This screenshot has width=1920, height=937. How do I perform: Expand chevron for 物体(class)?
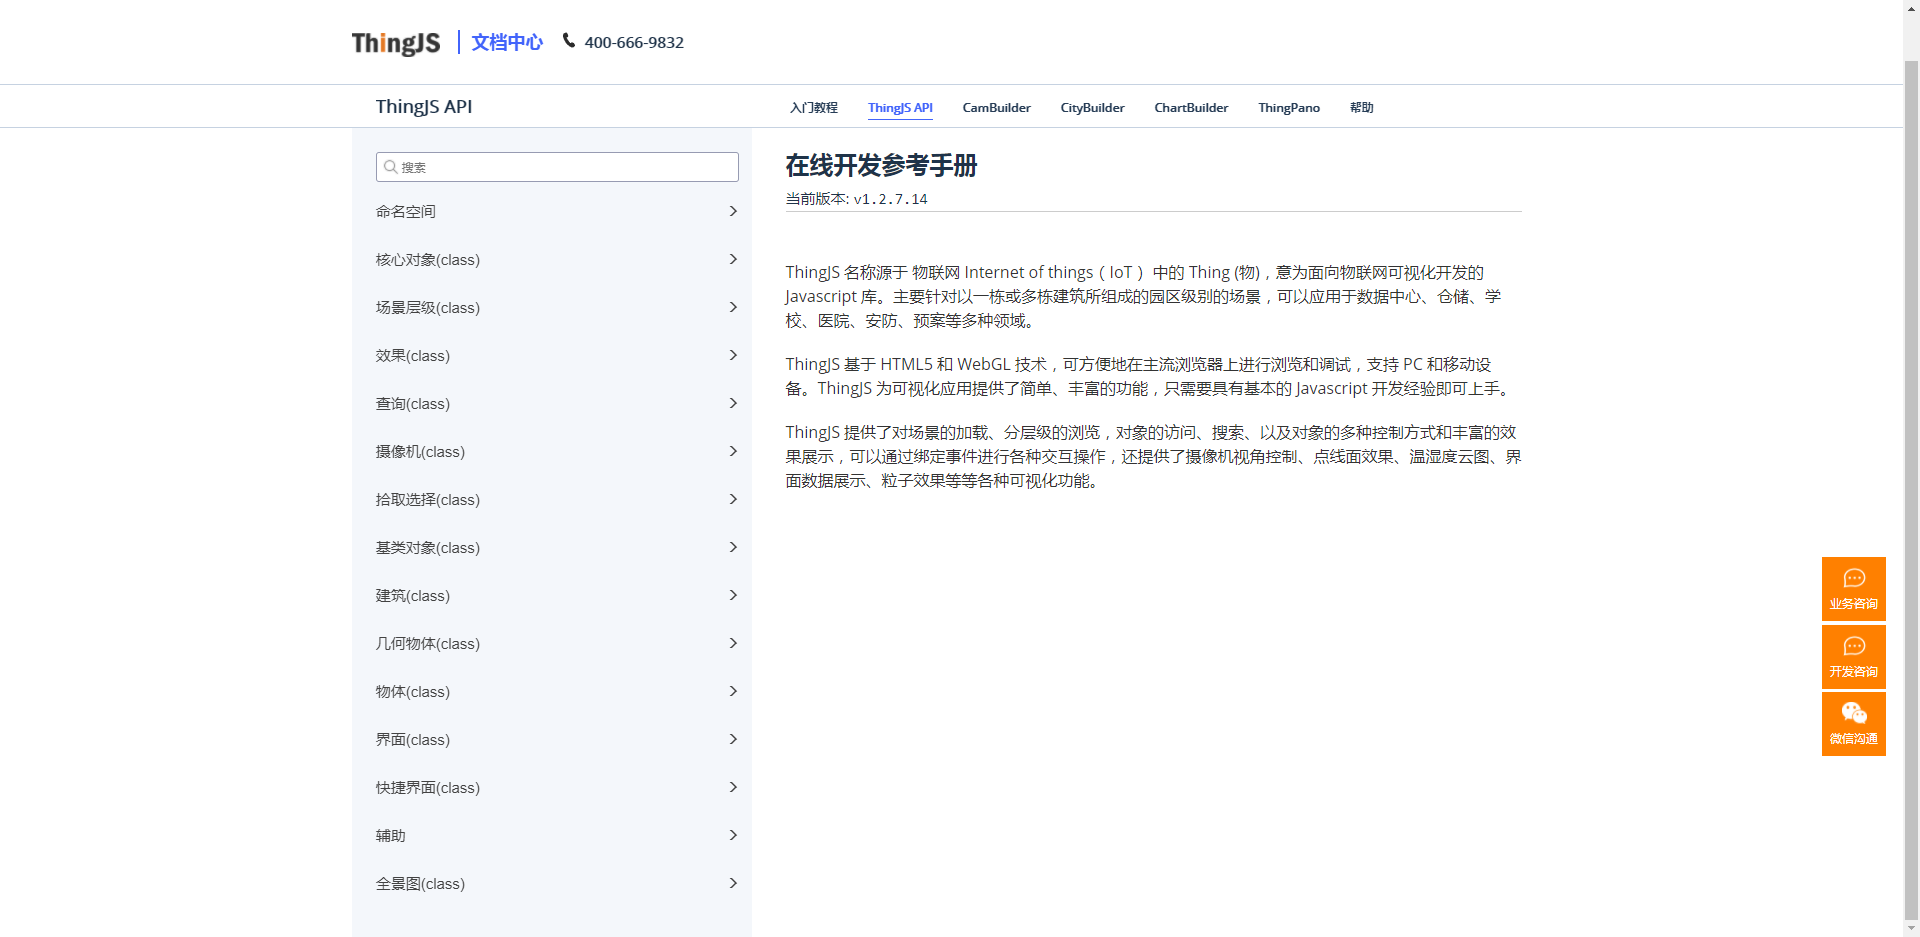coord(733,691)
